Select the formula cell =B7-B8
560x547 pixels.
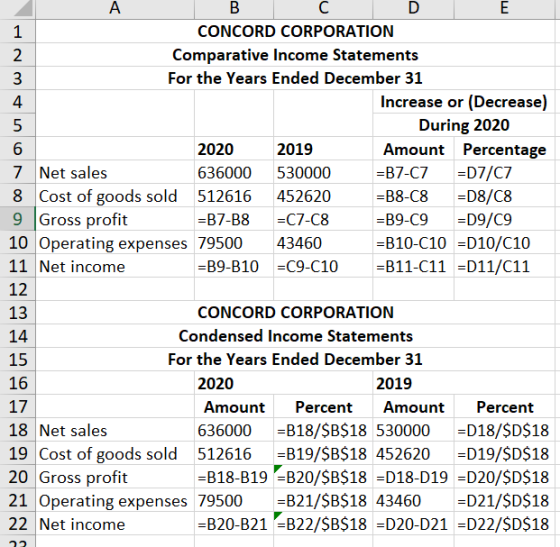(234, 219)
